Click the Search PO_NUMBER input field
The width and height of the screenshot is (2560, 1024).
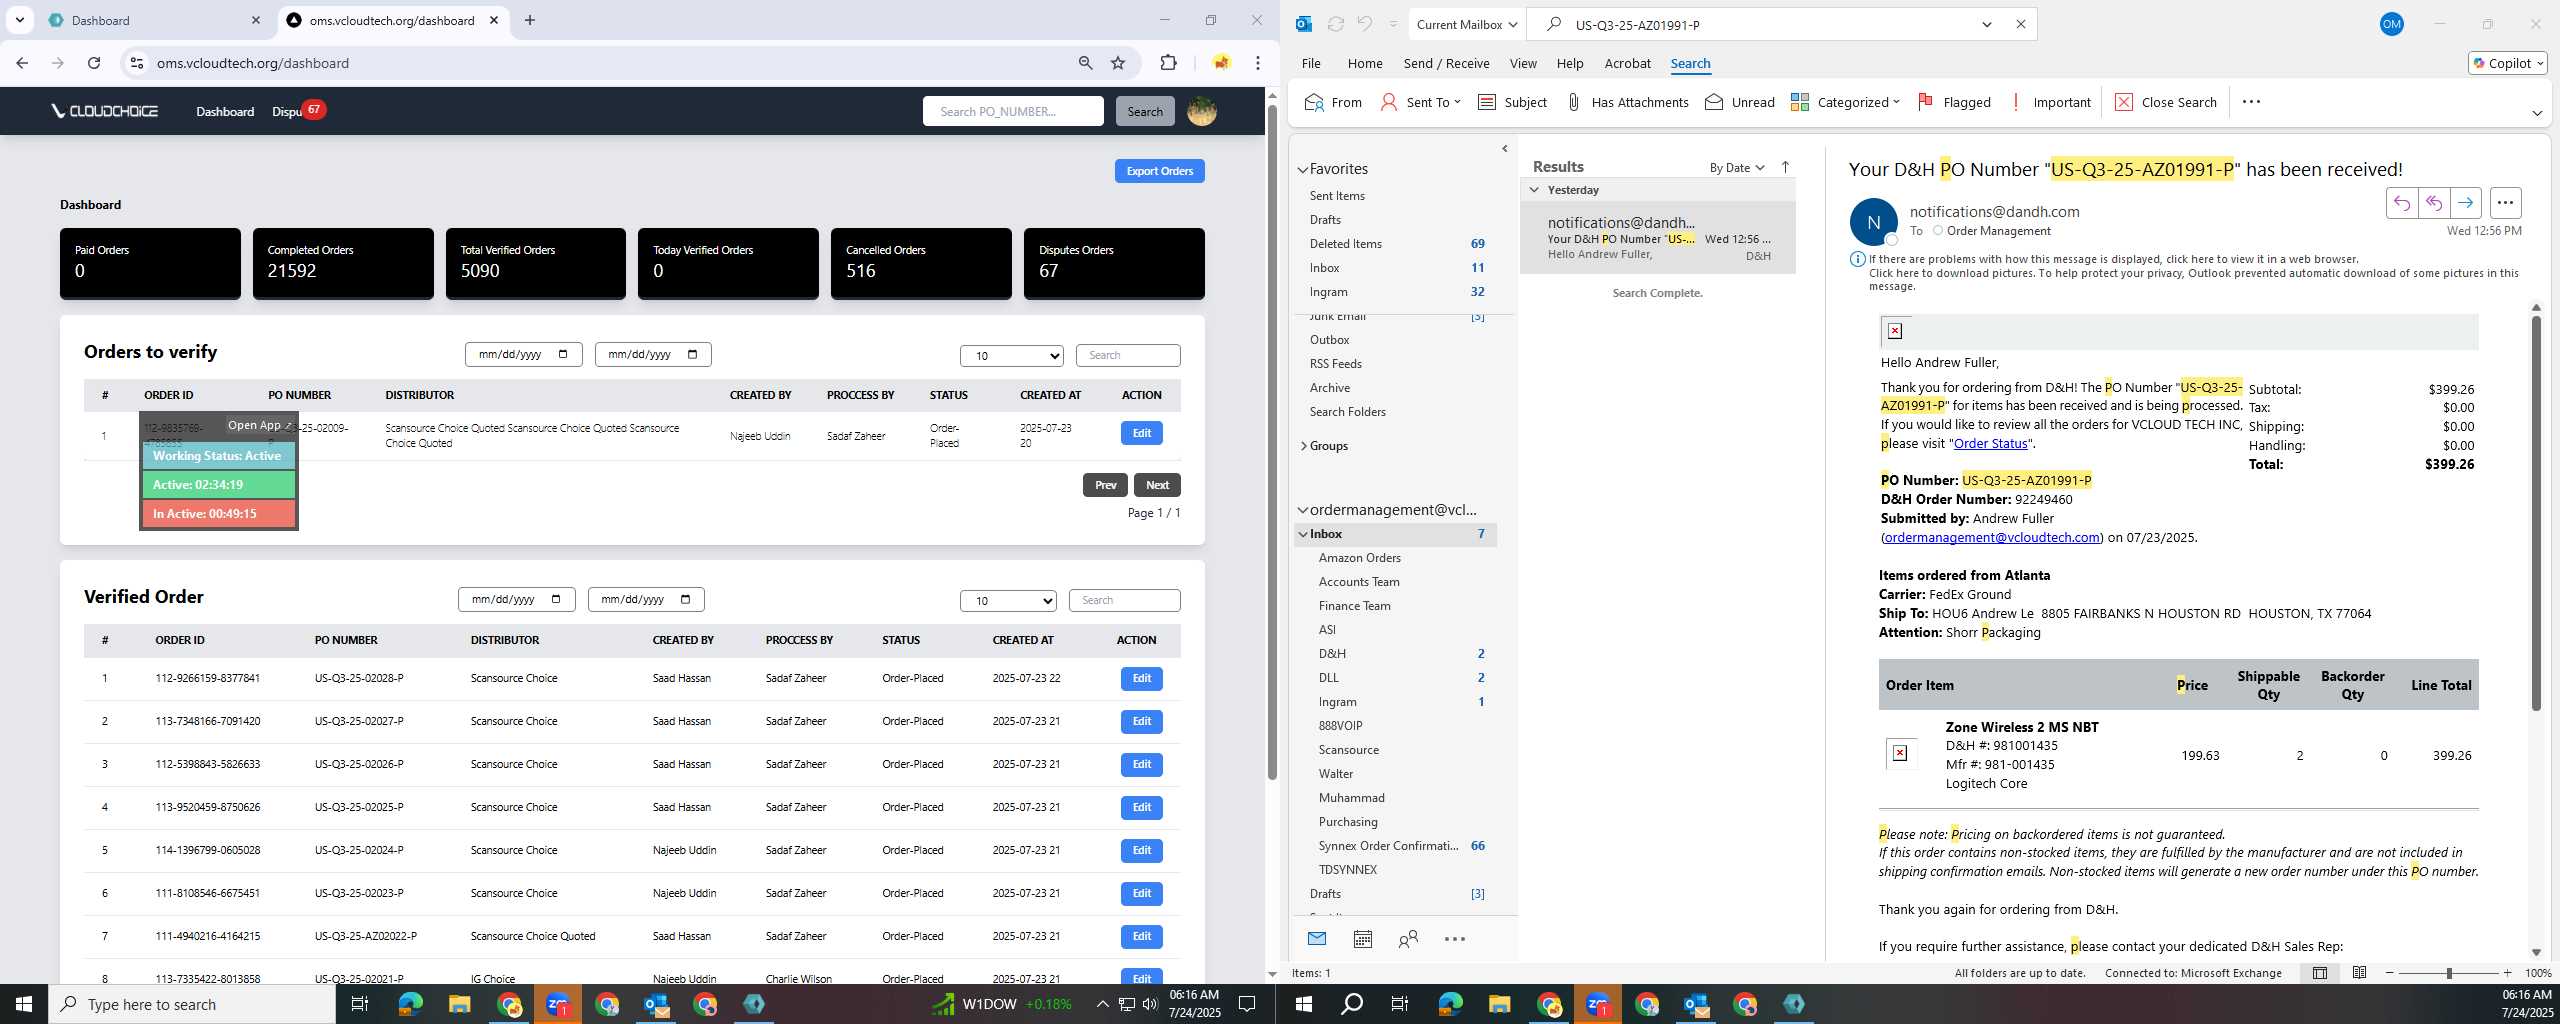tap(1013, 111)
